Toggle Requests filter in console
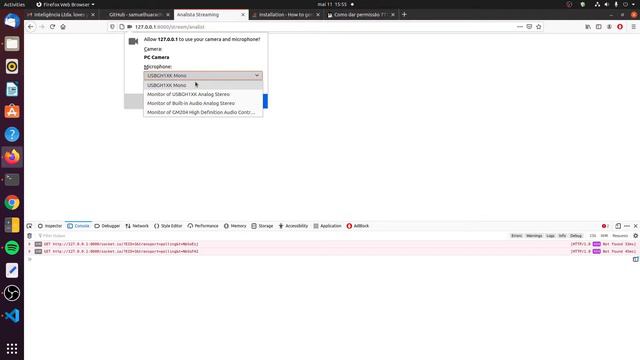 coord(620,236)
